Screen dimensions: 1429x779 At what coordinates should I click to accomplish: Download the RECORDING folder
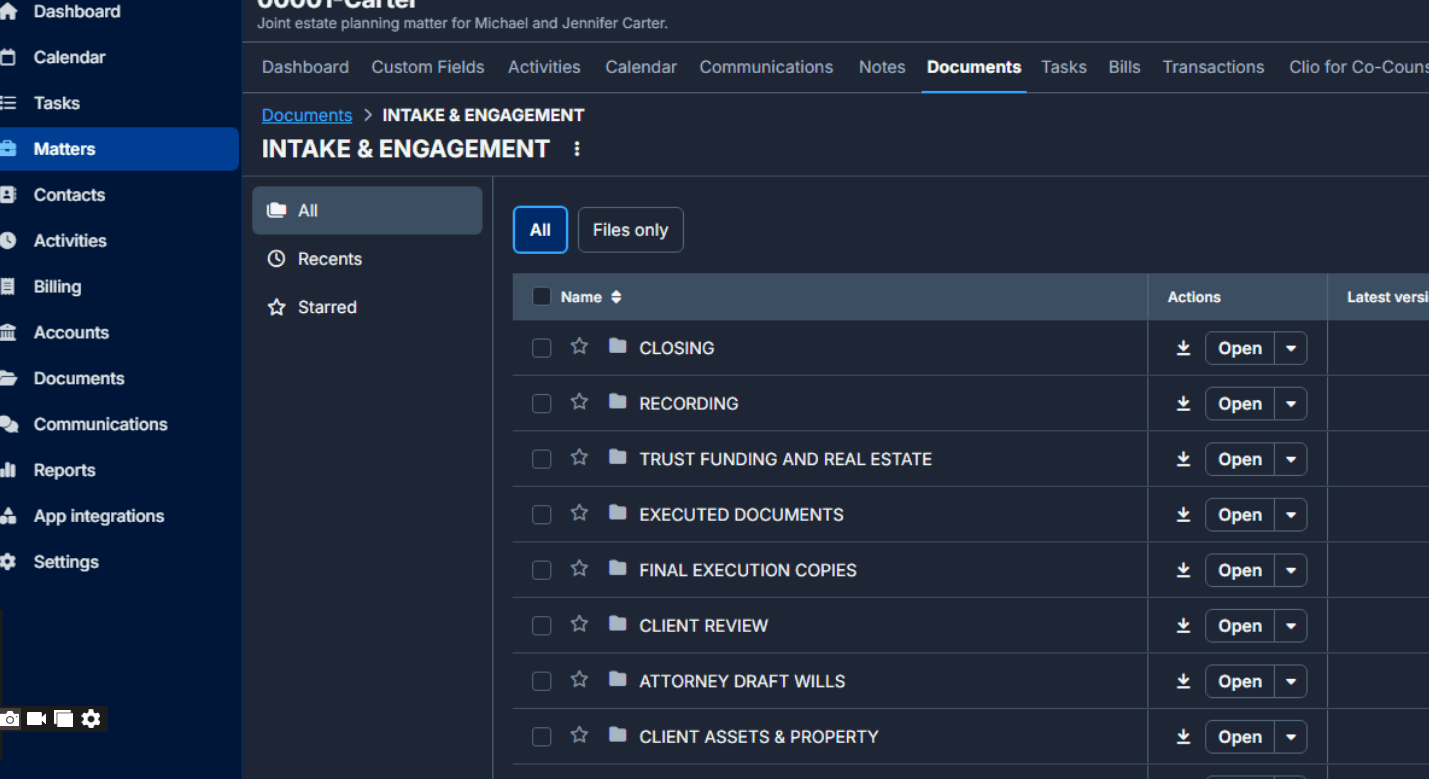click(x=1183, y=404)
